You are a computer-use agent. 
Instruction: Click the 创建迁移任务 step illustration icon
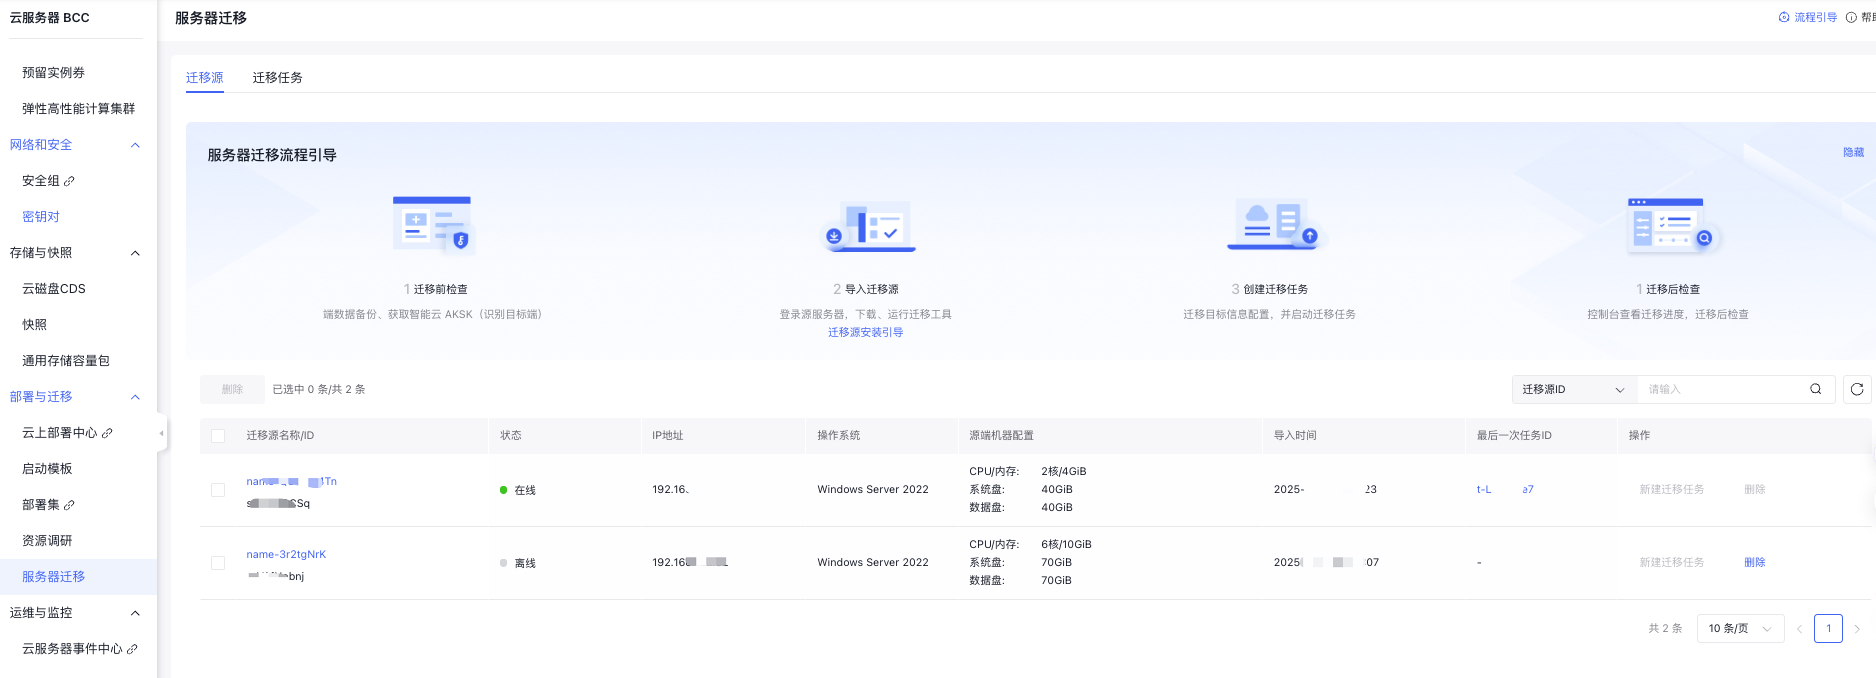(1270, 225)
